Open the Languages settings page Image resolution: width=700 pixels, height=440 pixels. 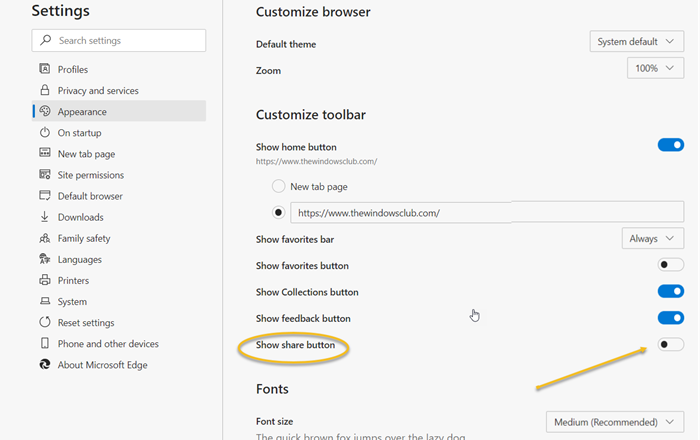80,259
